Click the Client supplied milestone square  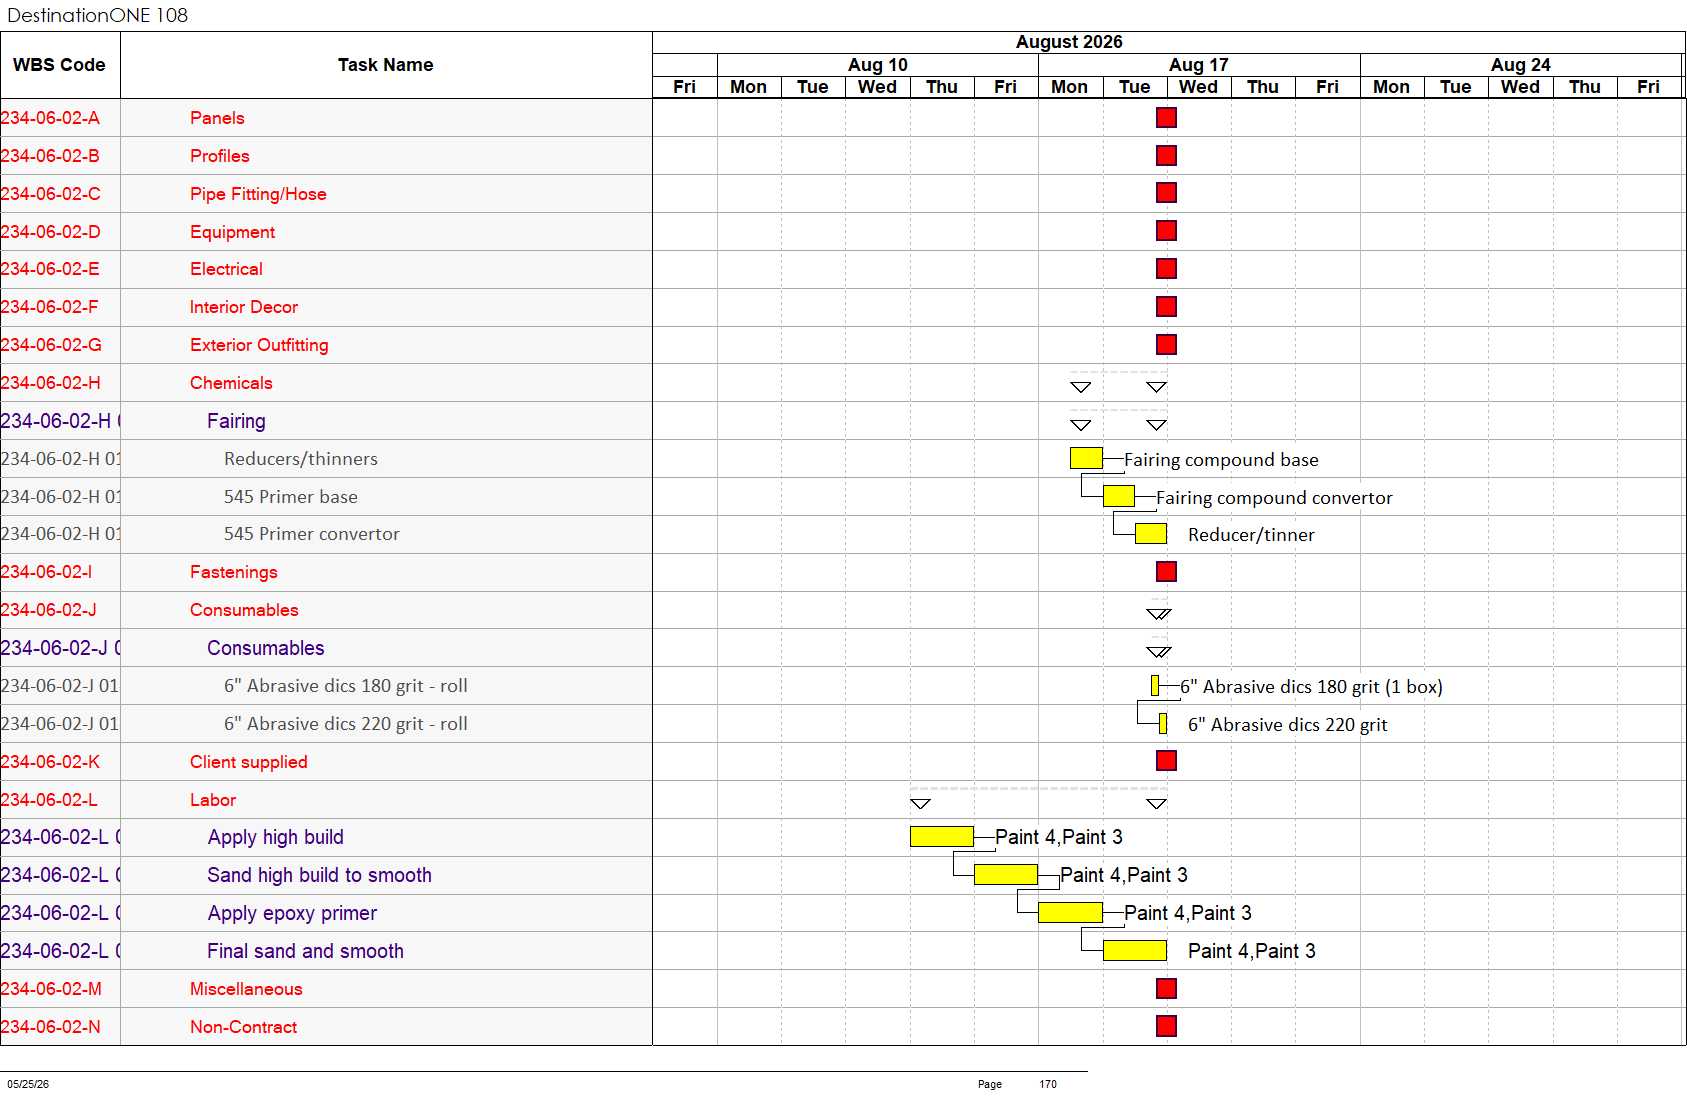pyautogui.click(x=1166, y=761)
